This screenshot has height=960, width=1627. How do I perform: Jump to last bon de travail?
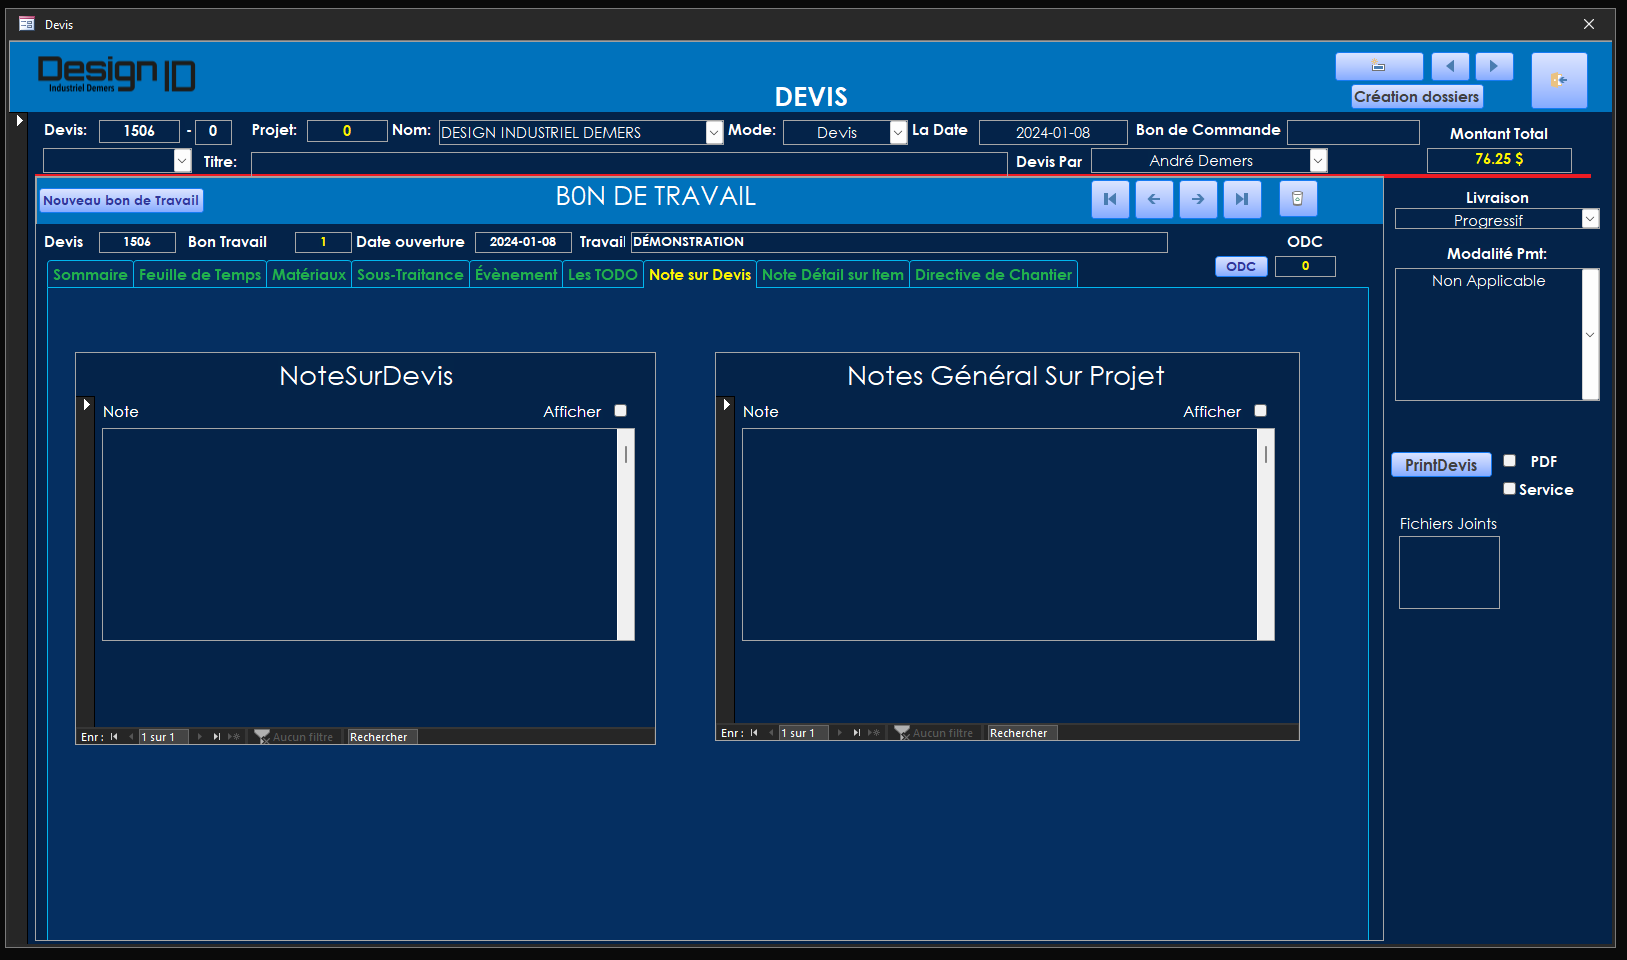pos(1242,199)
